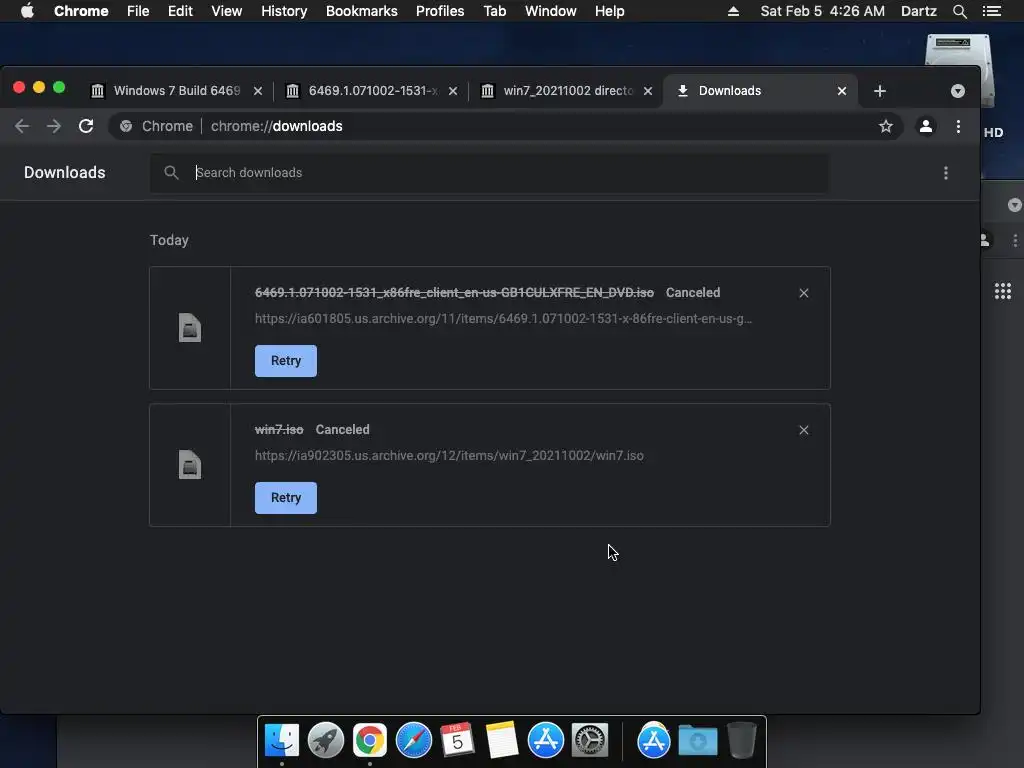Open the History menu
Viewport: 1024px width, 768px height.
tap(284, 11)
